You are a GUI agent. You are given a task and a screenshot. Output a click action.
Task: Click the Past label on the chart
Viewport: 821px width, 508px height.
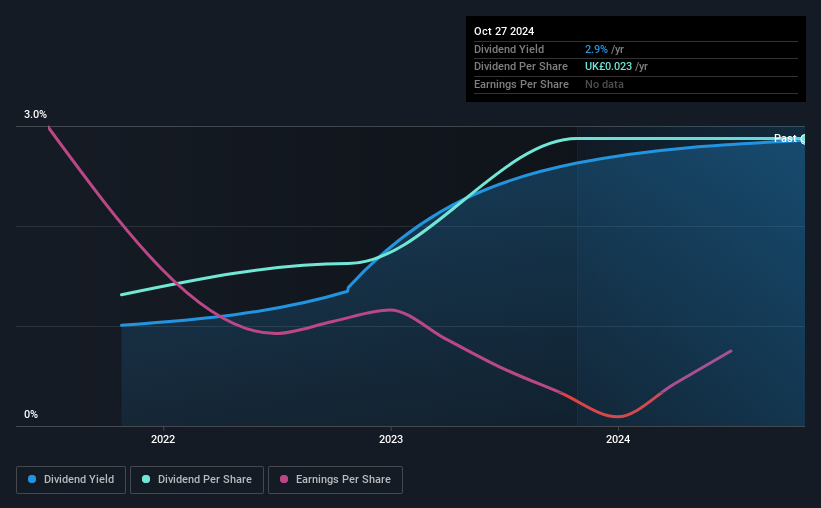[785, 138]
